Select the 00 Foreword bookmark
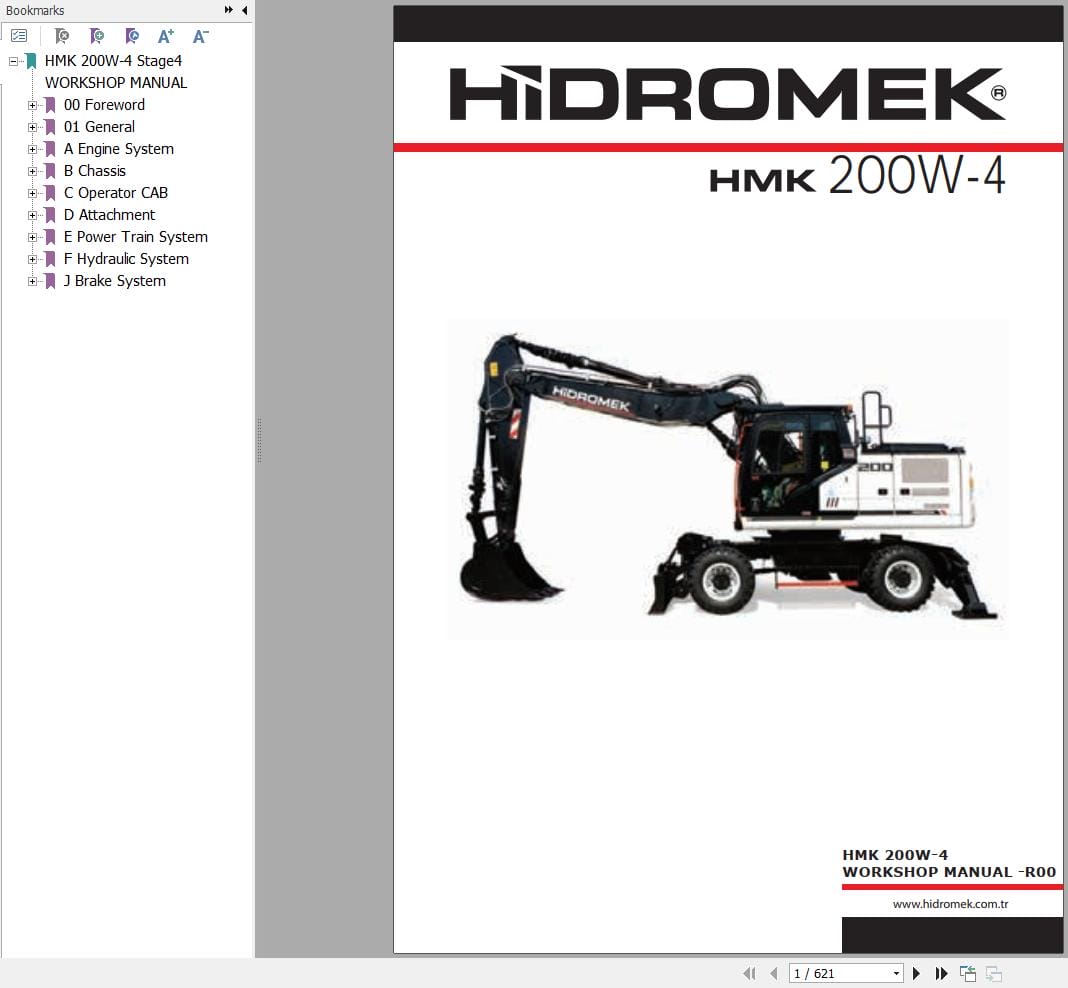The image size is (1068, 988). point(104,105)
